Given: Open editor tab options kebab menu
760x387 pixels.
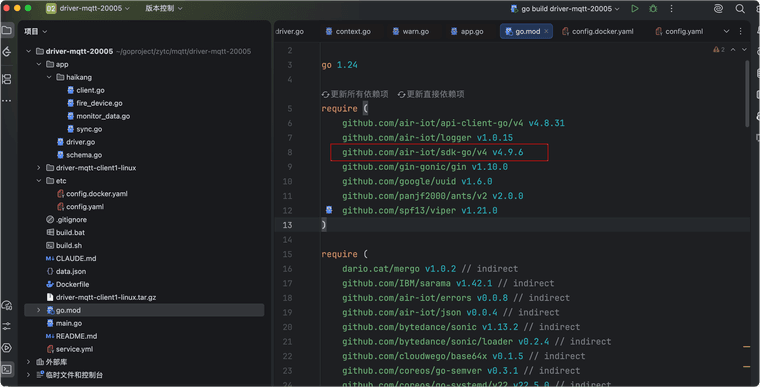Looking at the screenshot, I should [x=740, y=31].
